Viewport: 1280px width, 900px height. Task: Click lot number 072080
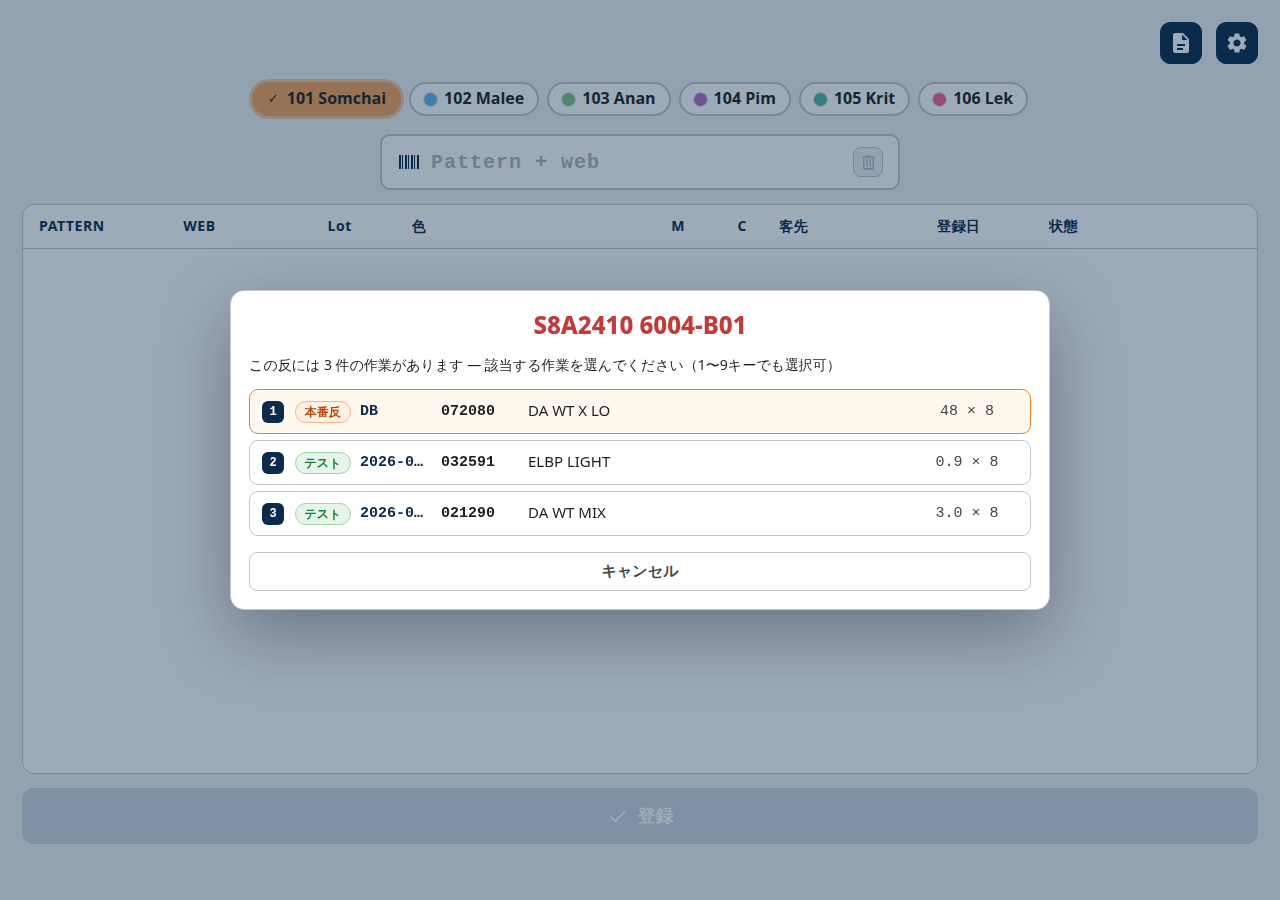(x=468, y=411)
